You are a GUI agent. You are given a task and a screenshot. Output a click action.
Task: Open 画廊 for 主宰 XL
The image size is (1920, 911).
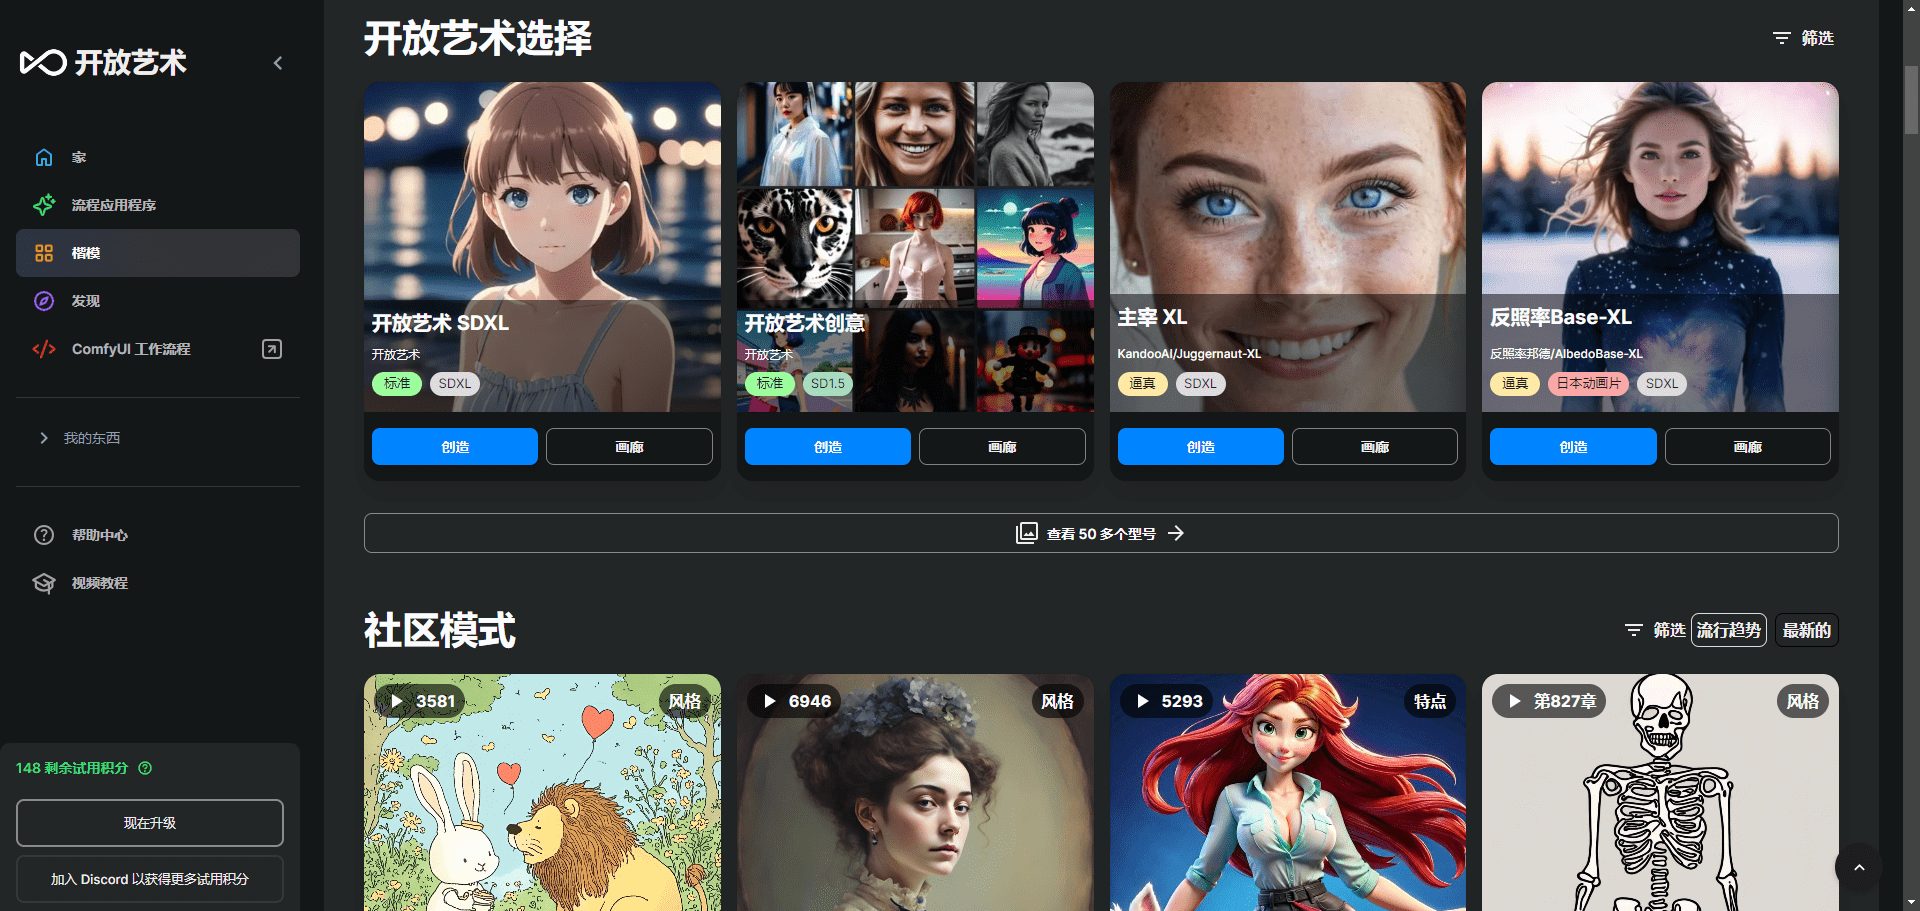(x=1375, y=447)
